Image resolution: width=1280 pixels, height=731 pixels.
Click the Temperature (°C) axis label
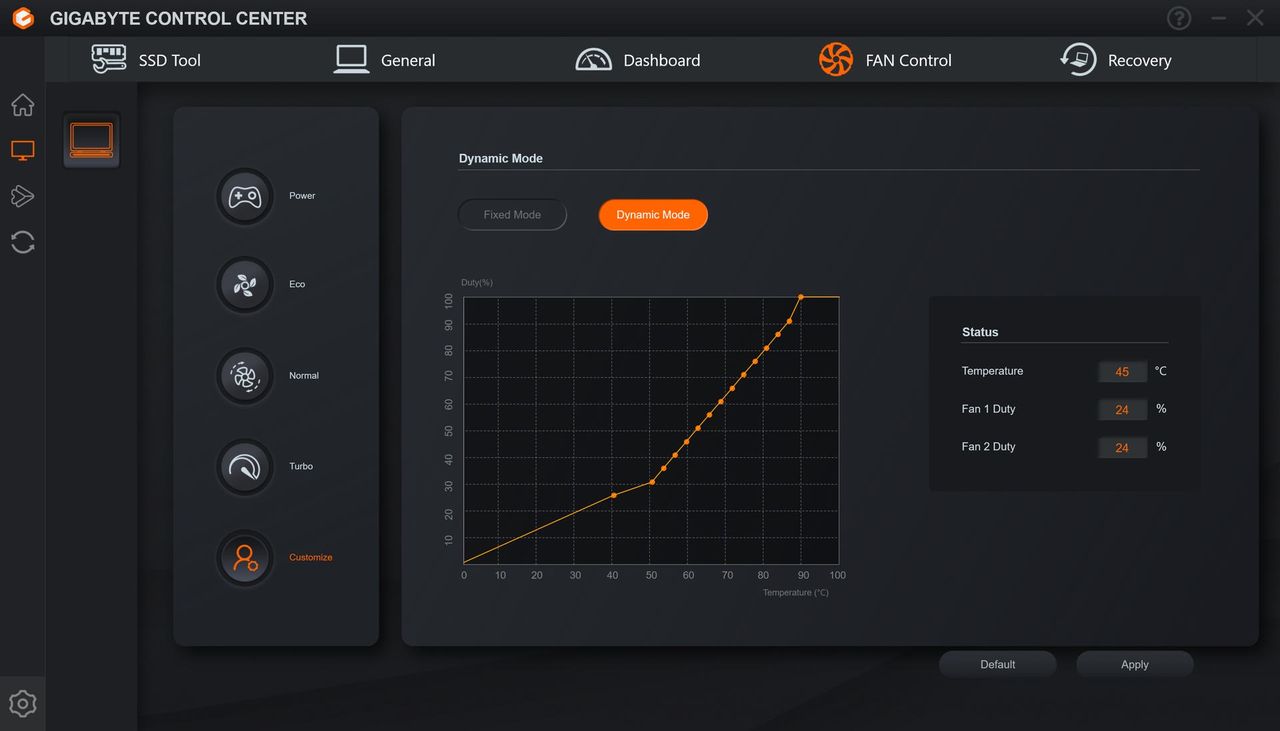(796, 593)
